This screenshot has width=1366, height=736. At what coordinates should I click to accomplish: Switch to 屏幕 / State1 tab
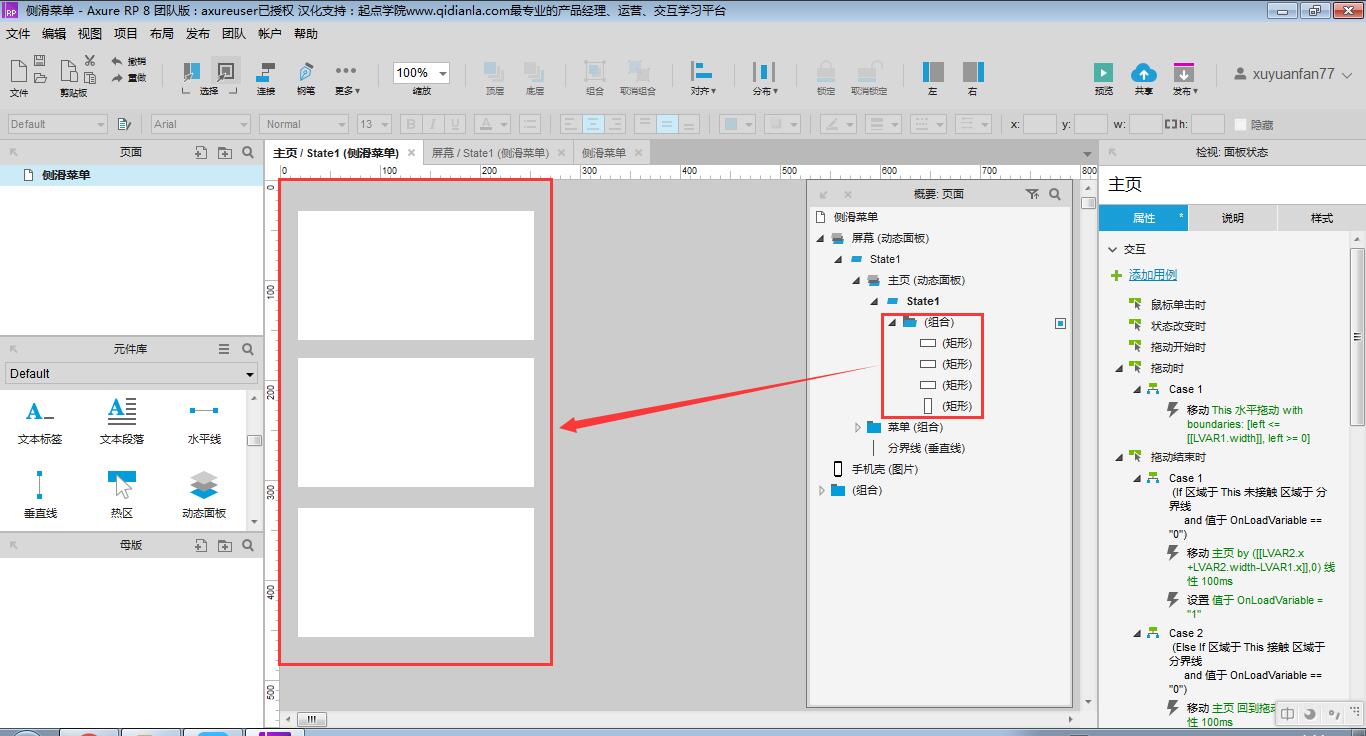(x=490, y=153)
